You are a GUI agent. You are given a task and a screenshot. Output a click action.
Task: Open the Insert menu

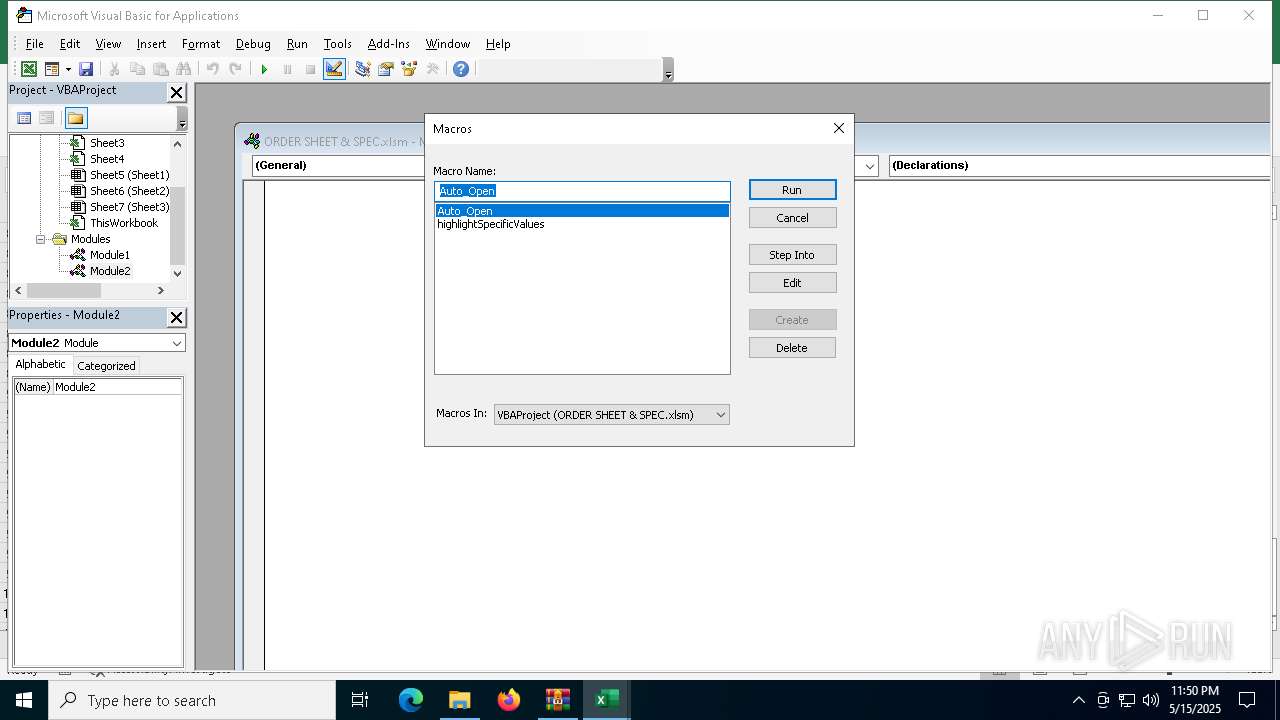[x=152, y=44]
